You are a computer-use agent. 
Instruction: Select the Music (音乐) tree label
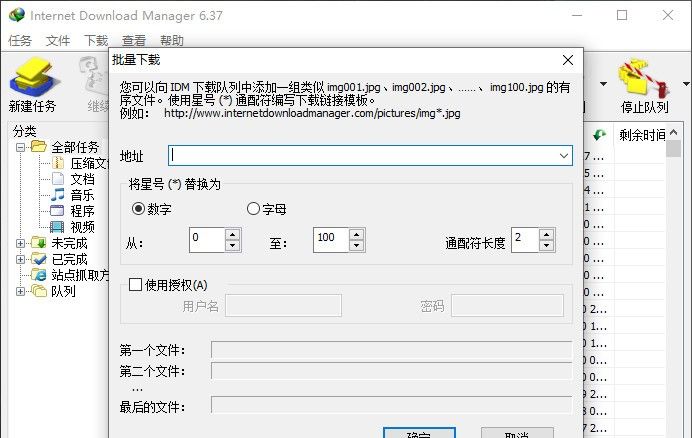coord(83,195)
